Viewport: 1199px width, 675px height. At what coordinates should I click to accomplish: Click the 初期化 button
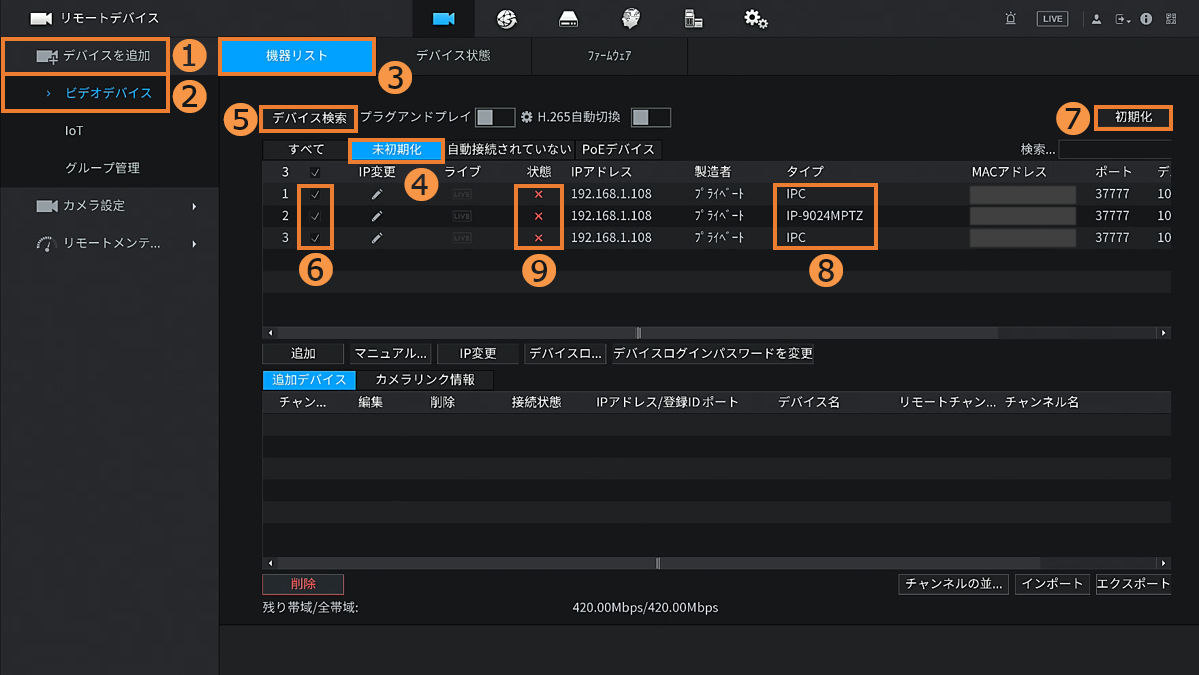pos(1133,117)
